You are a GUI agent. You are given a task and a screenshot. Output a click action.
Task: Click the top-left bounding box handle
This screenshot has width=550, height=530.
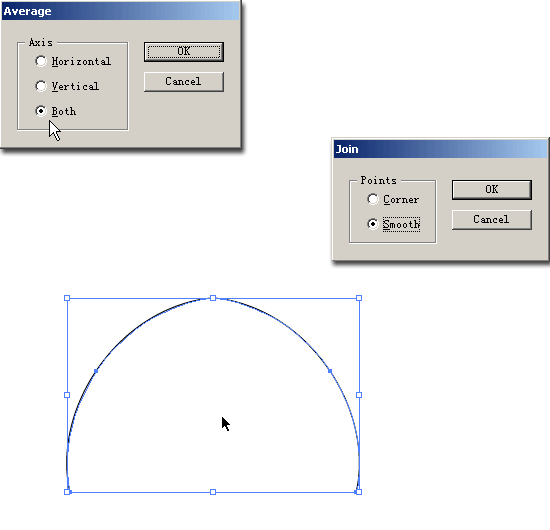point(67,298)
